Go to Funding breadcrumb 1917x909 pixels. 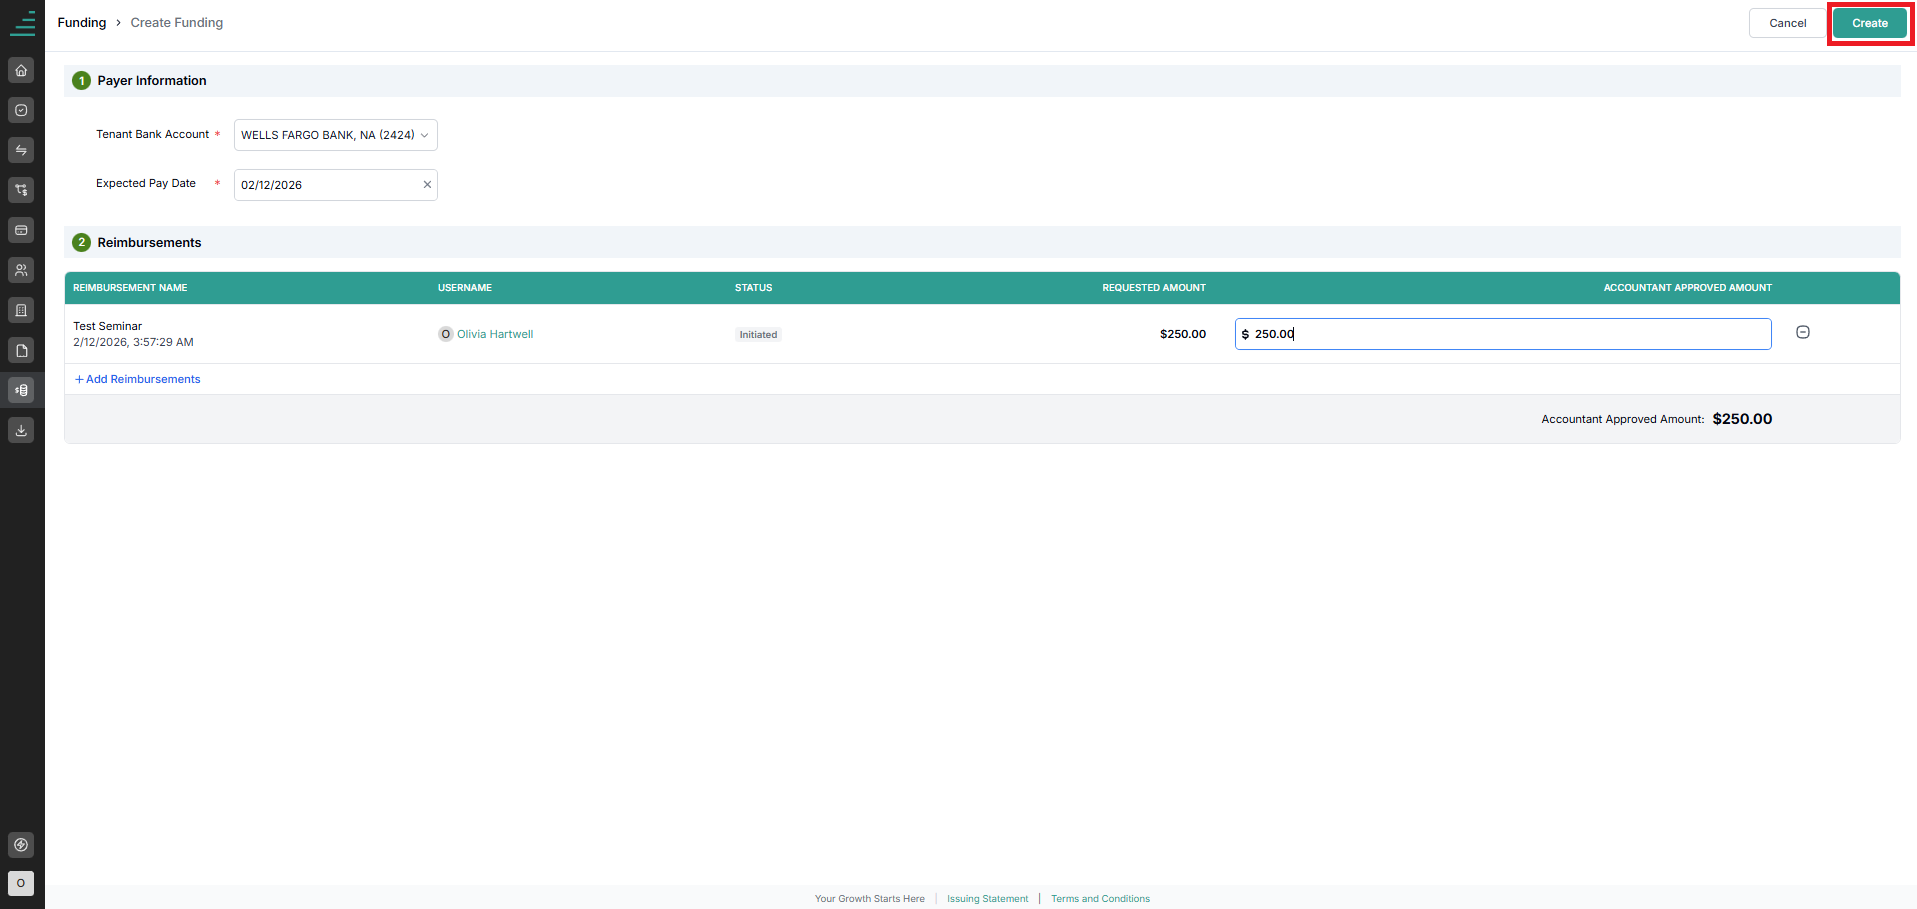tap(82, 23)
